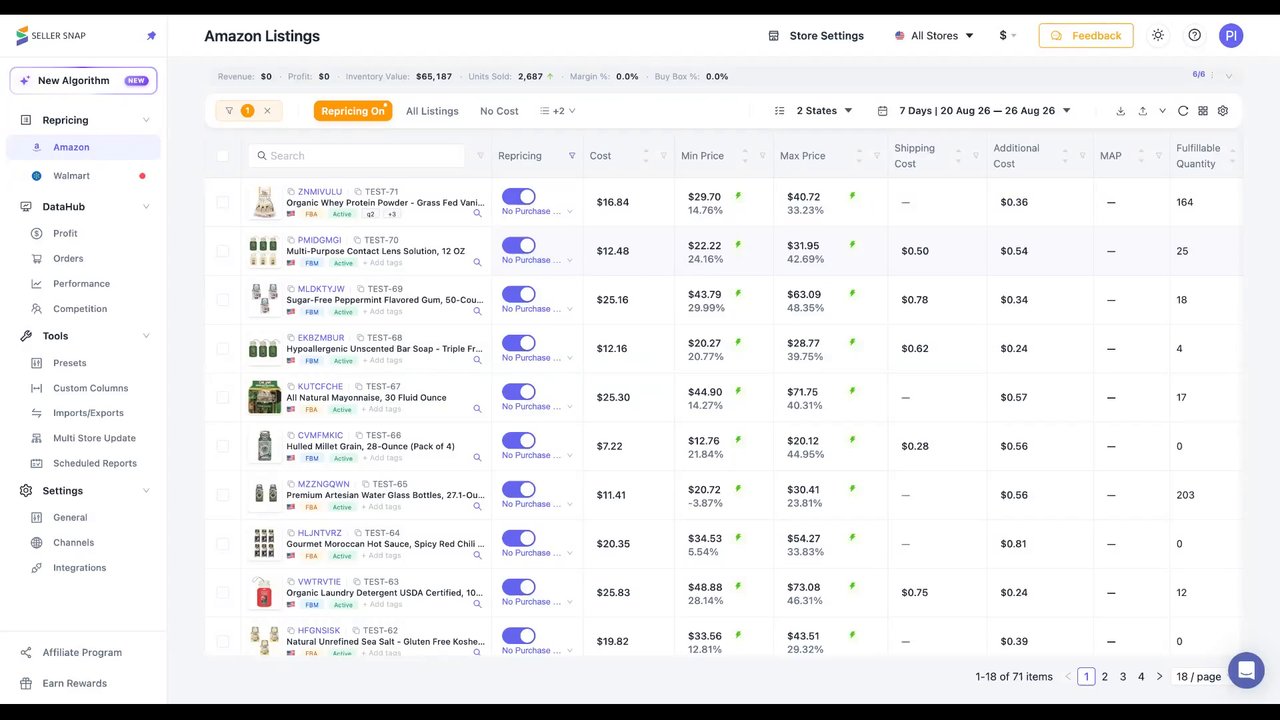Toggle the light/dark theme sun icon
Screen dimensions: 1280x720
[1158, 35]
